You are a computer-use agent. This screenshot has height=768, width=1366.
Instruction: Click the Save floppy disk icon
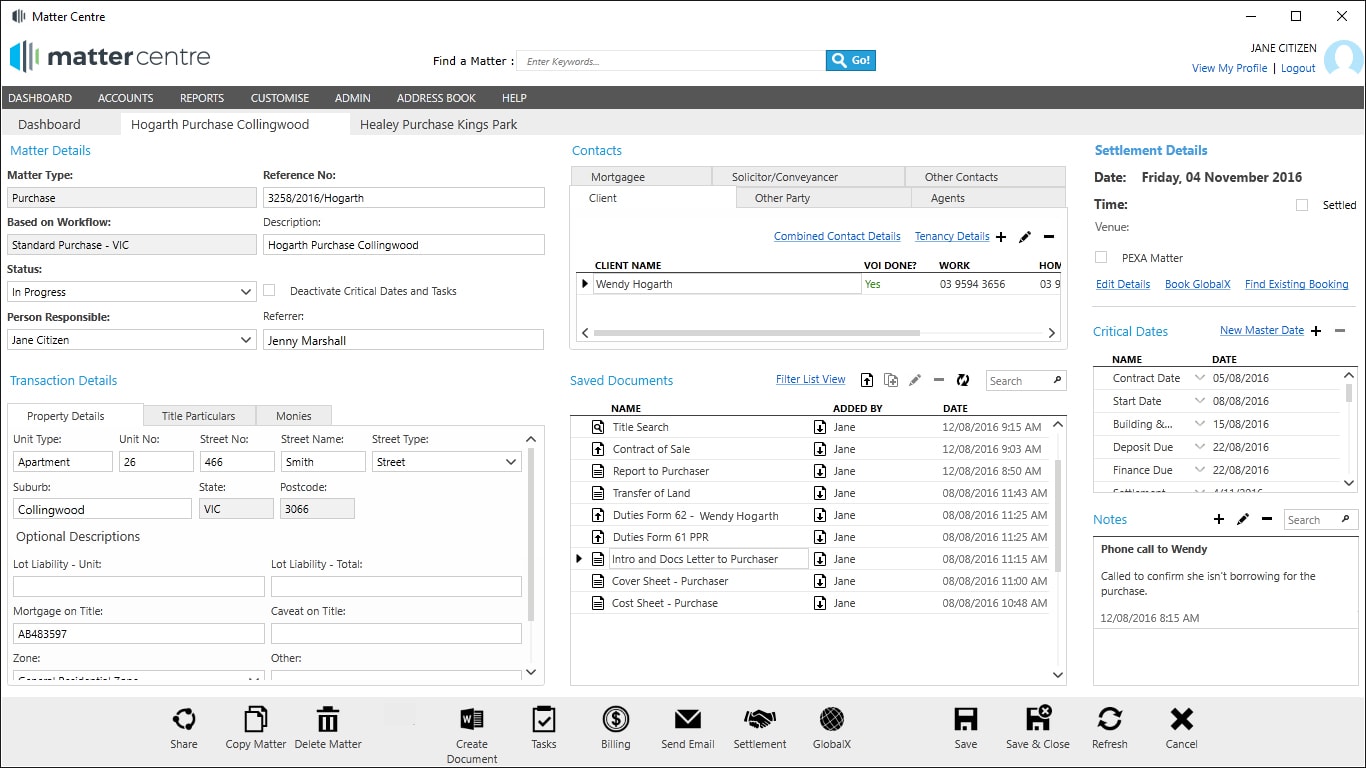pos(966,719)
